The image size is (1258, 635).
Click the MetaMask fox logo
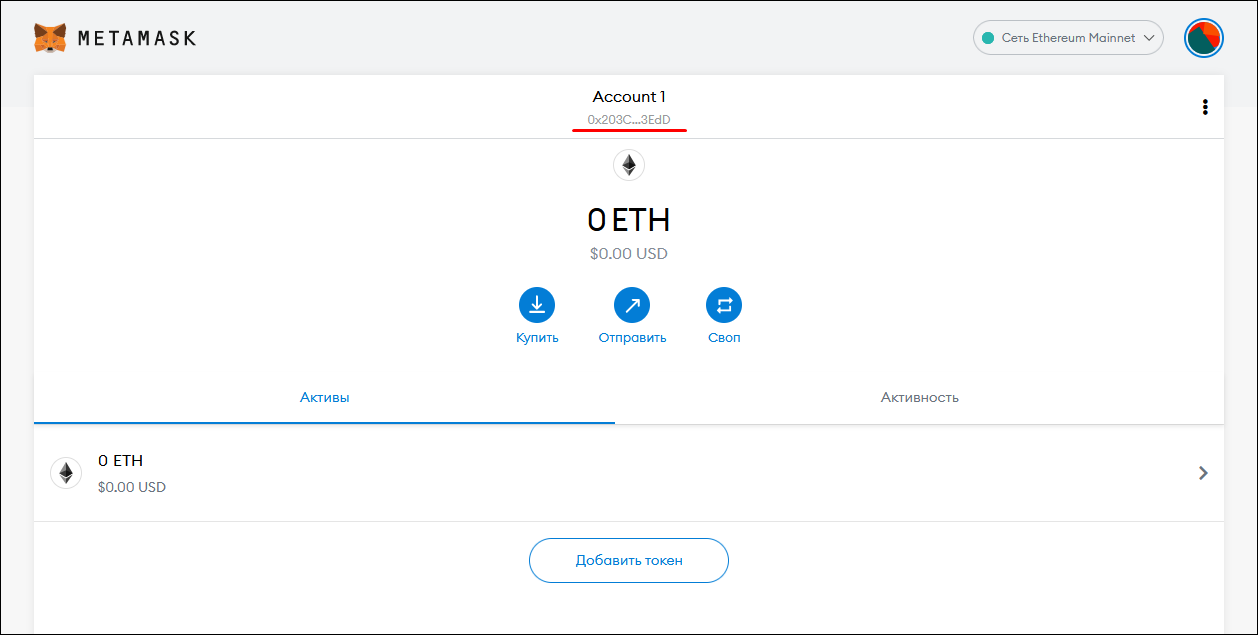50,38
